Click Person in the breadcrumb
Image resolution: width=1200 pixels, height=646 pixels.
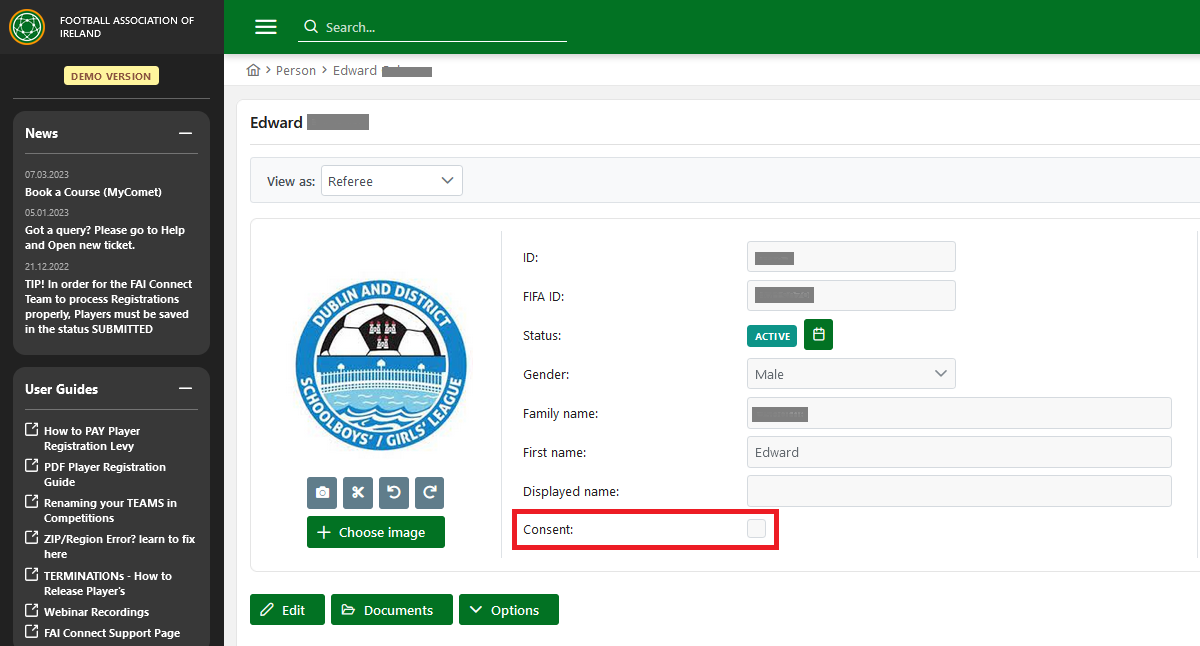click(296, 71)
